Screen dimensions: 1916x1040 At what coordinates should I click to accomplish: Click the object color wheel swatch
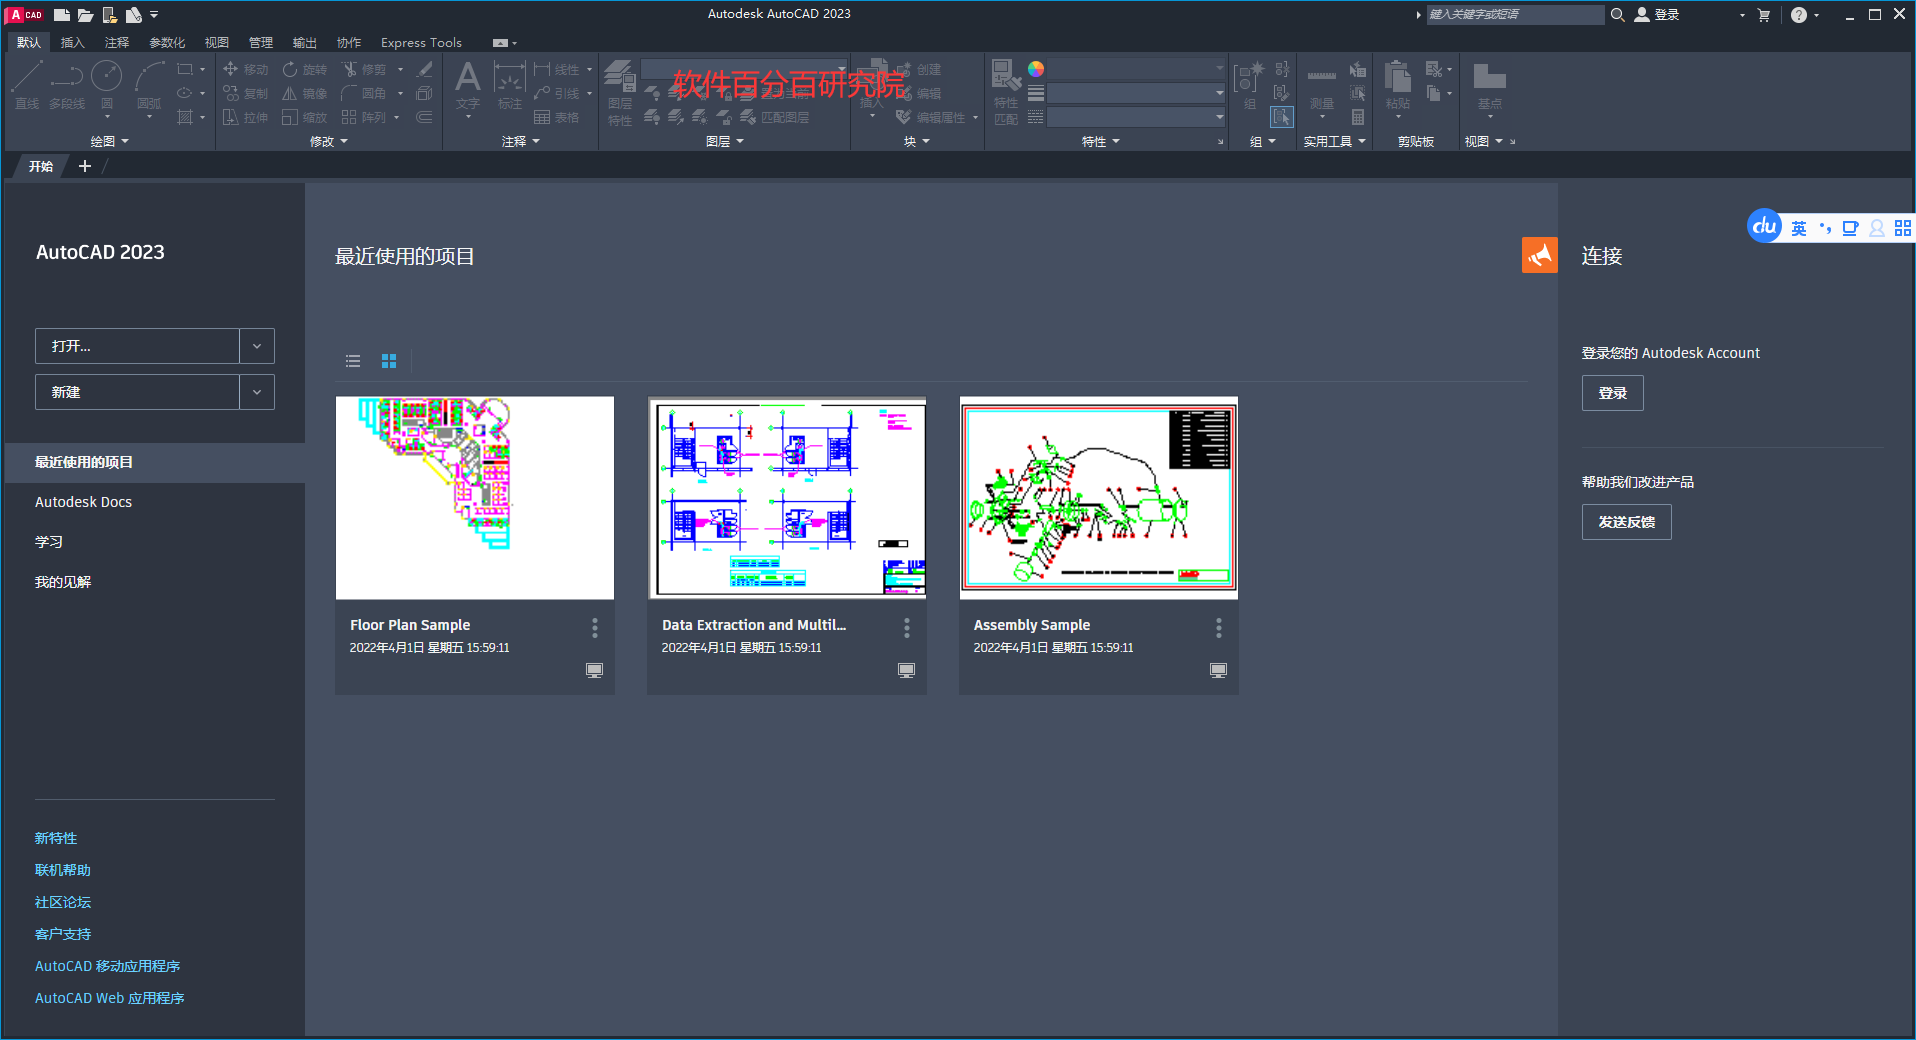[1036, 69]
